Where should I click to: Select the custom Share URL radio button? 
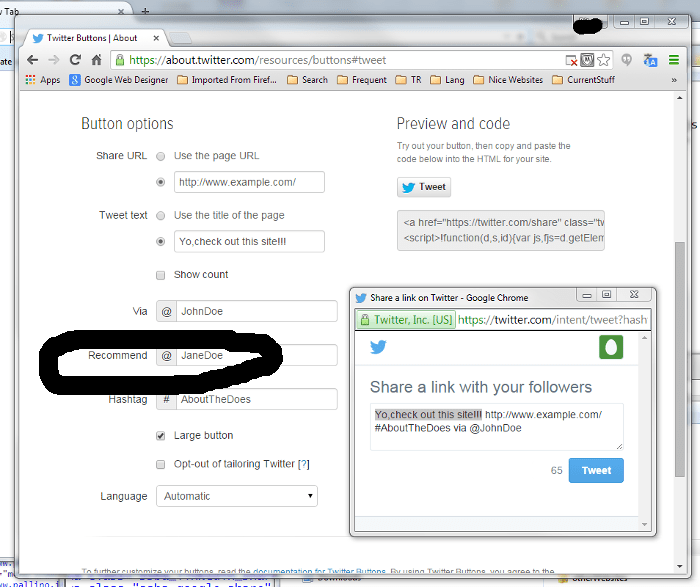coord(161,182)
